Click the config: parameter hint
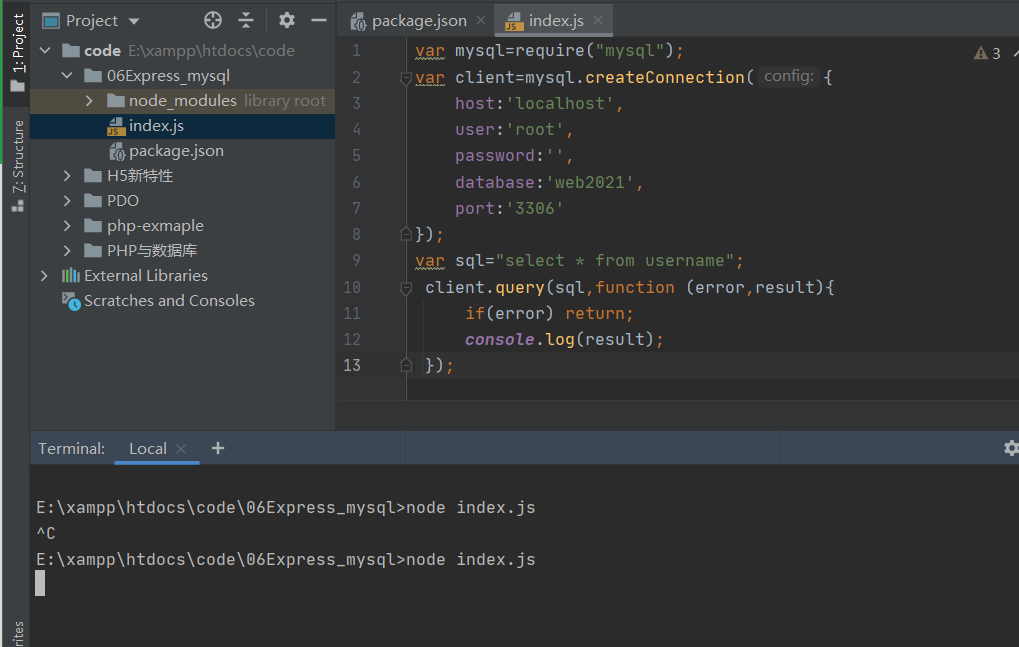Image resolution: width=1019 pixels, height=647 pixels. coord(788,76)
